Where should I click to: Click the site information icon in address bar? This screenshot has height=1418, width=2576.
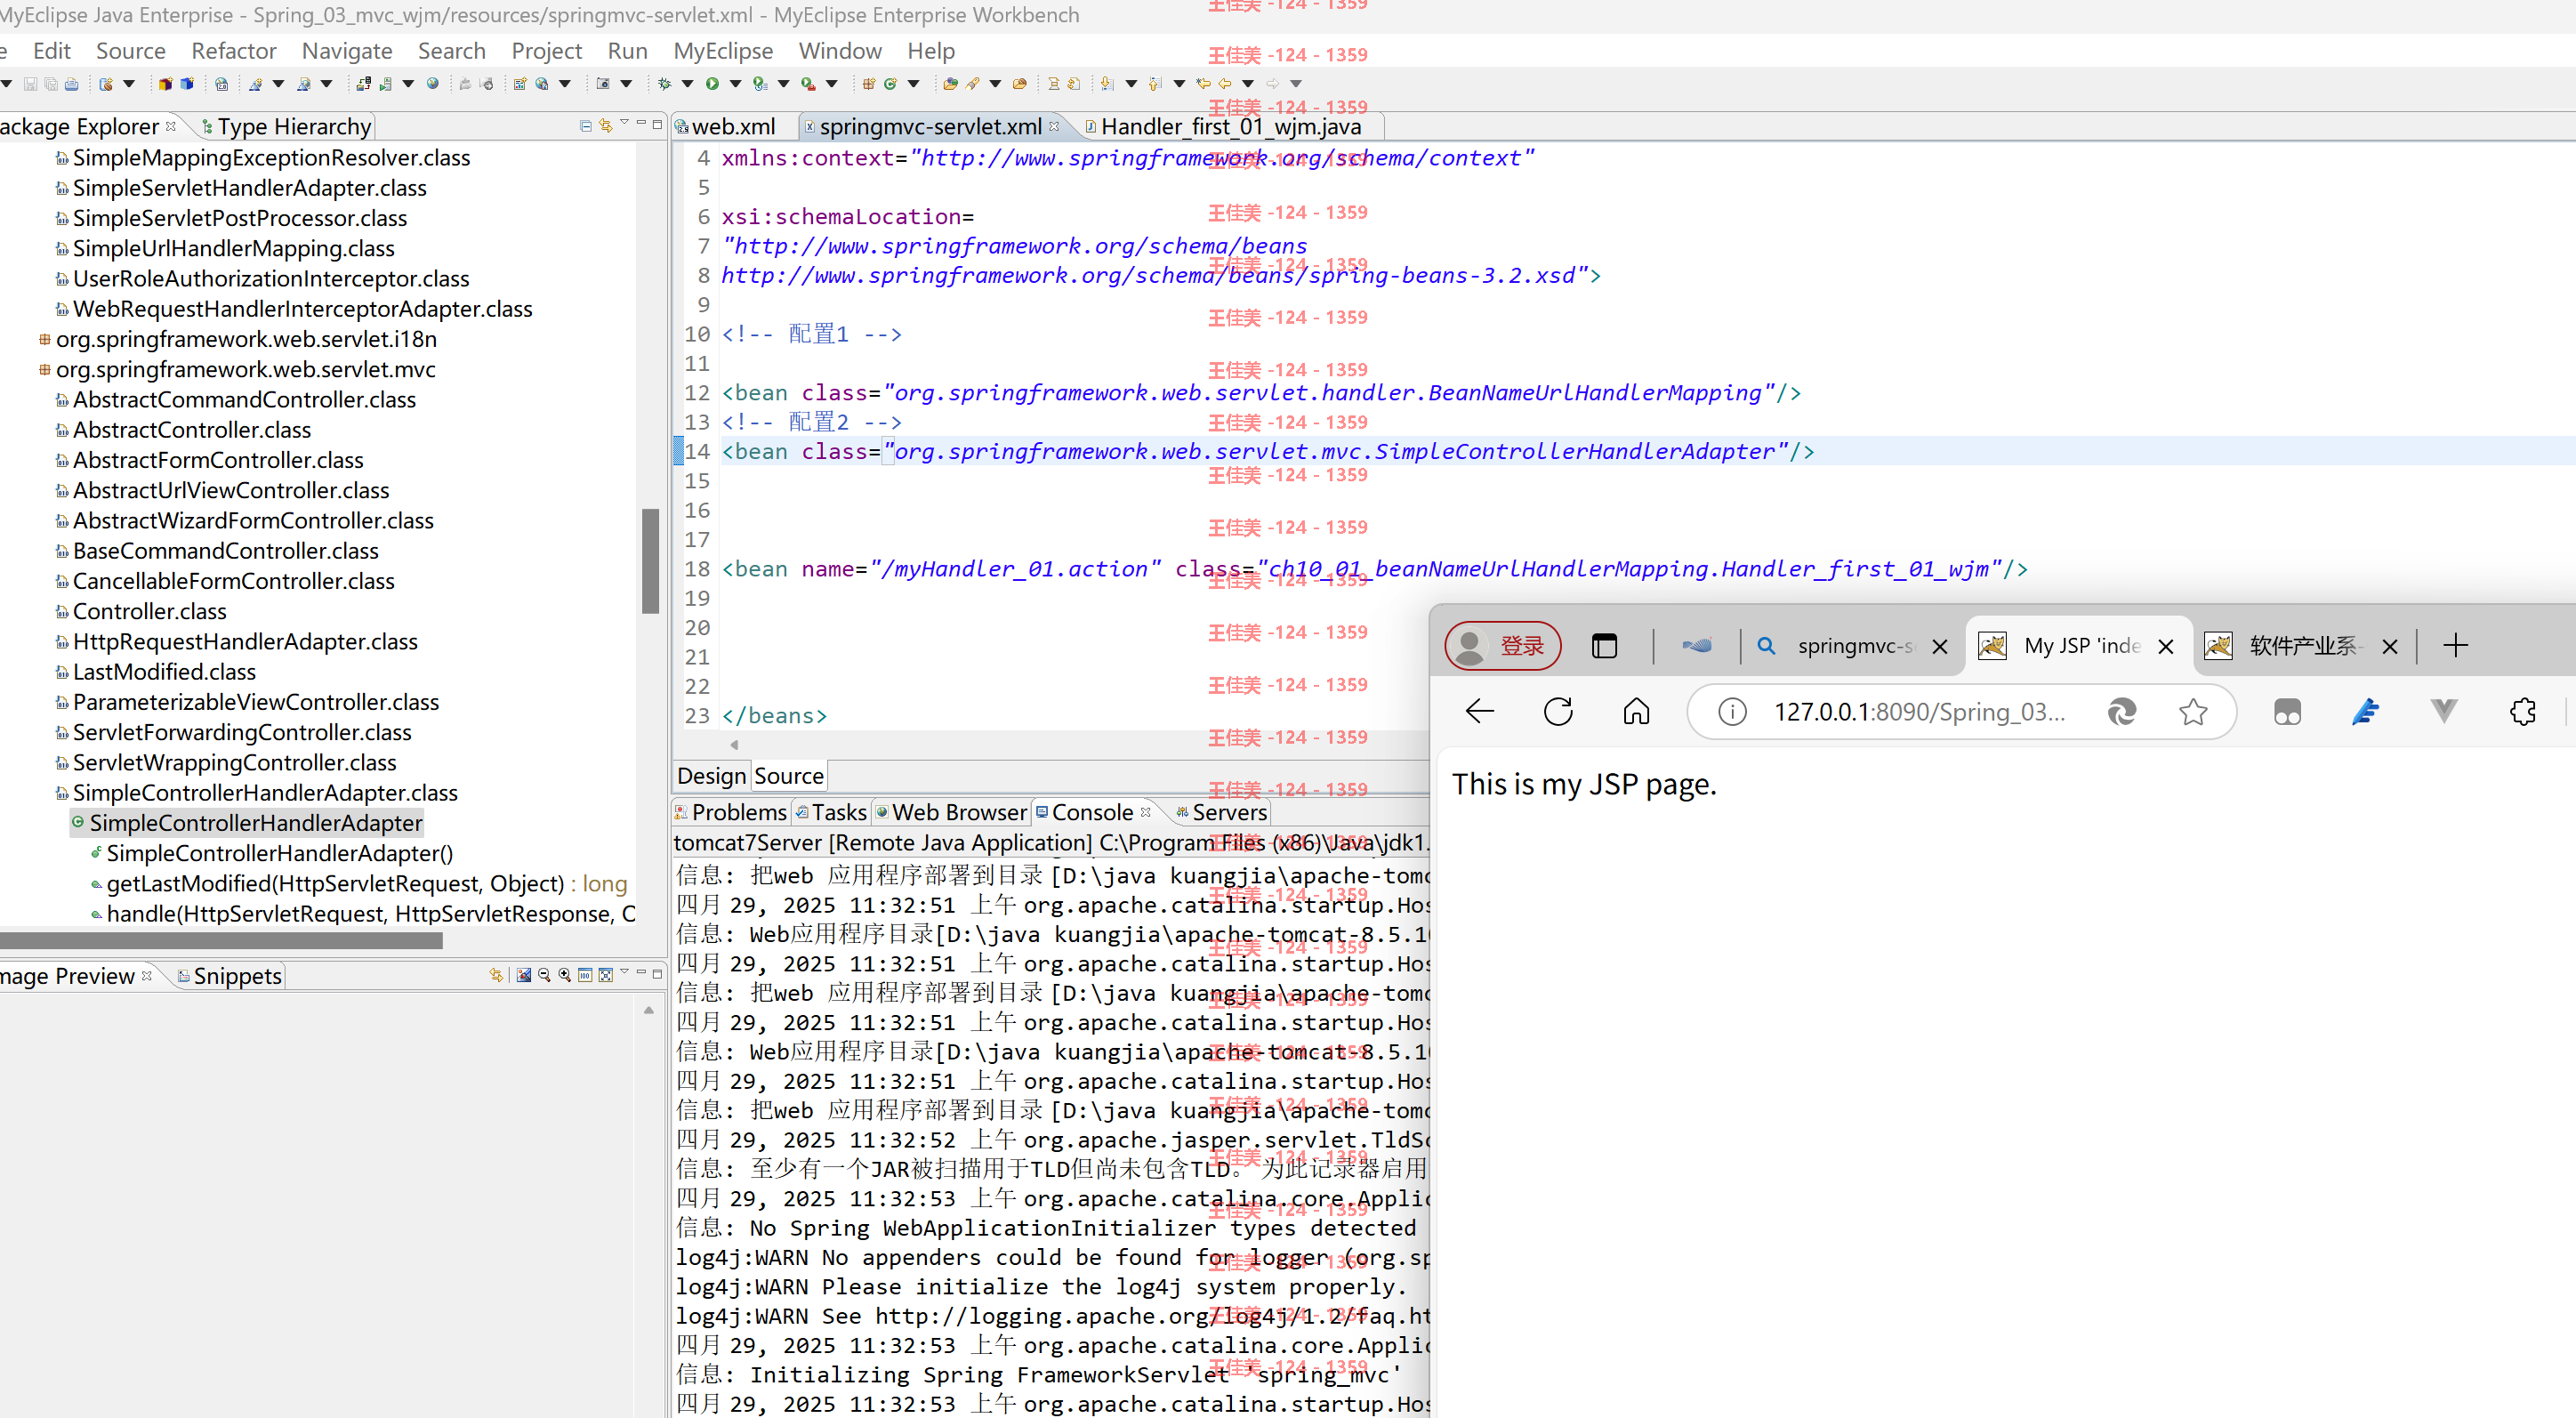(1732, 711)
